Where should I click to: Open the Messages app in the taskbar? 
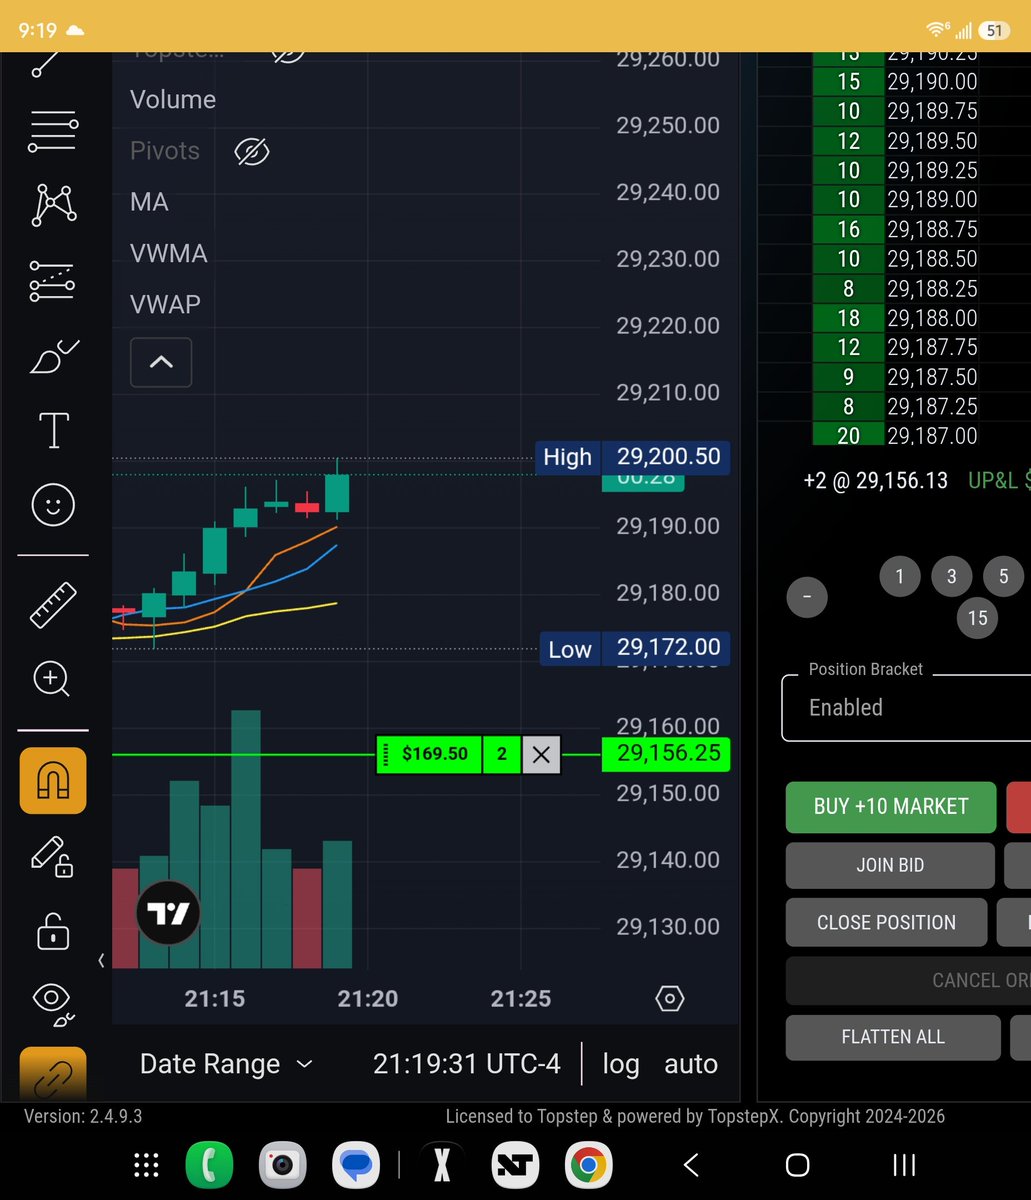357,1165
